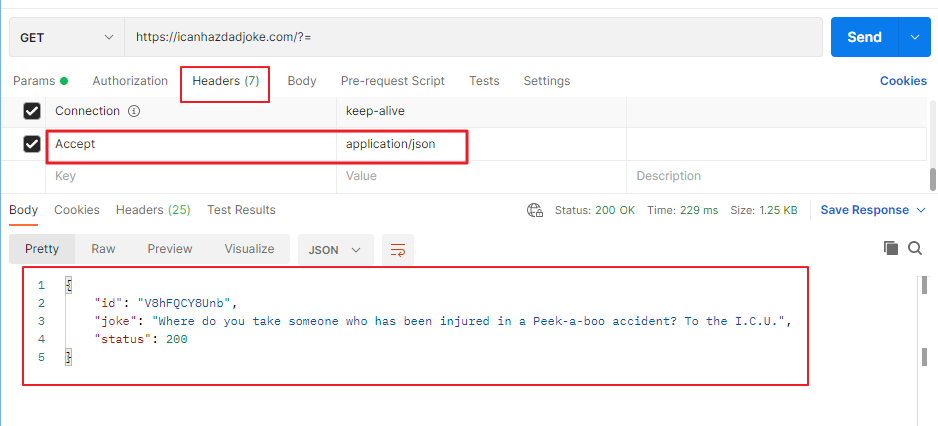Screen dimensions: 938x426
Task: Open the Settings tab
Action: point(547,81)
